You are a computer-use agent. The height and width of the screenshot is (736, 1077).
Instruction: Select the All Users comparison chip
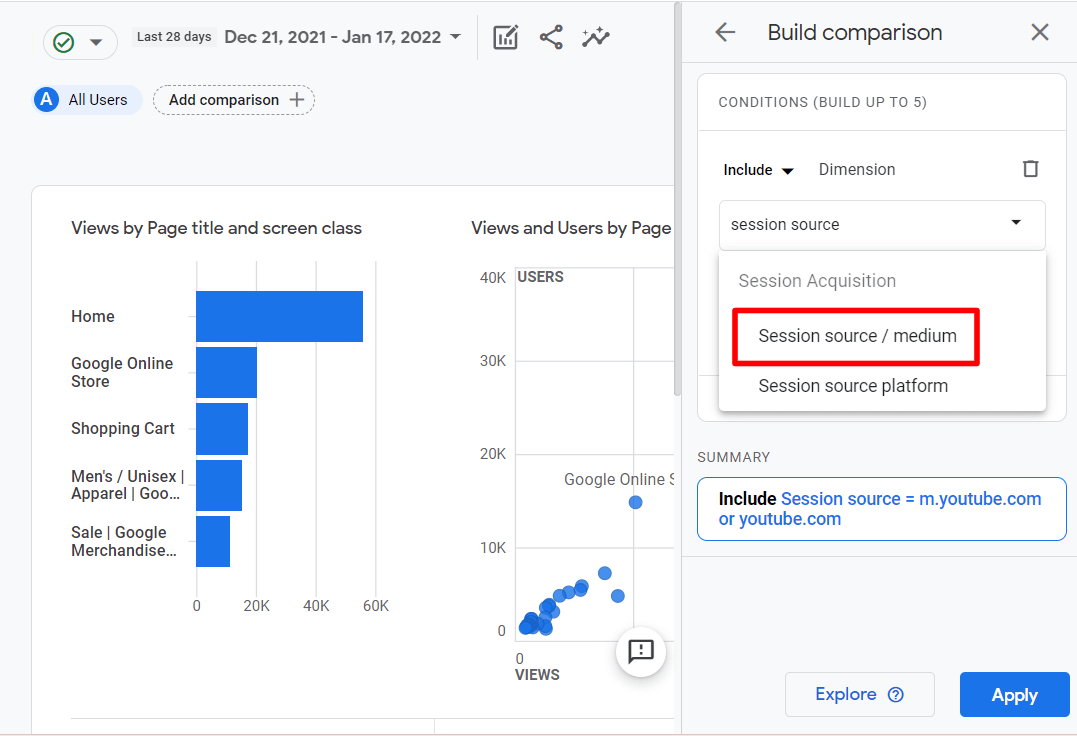point(86,100)
